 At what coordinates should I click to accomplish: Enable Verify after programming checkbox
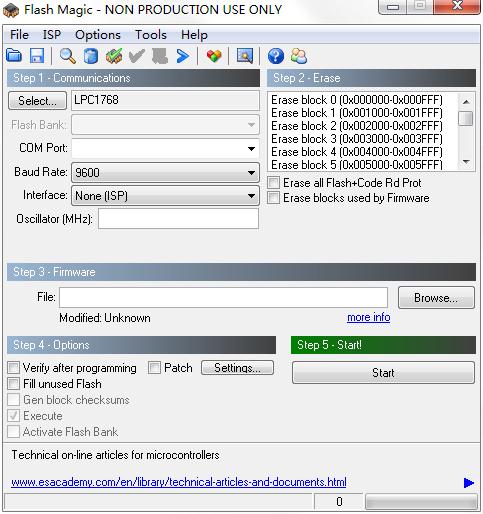[14, 368]
